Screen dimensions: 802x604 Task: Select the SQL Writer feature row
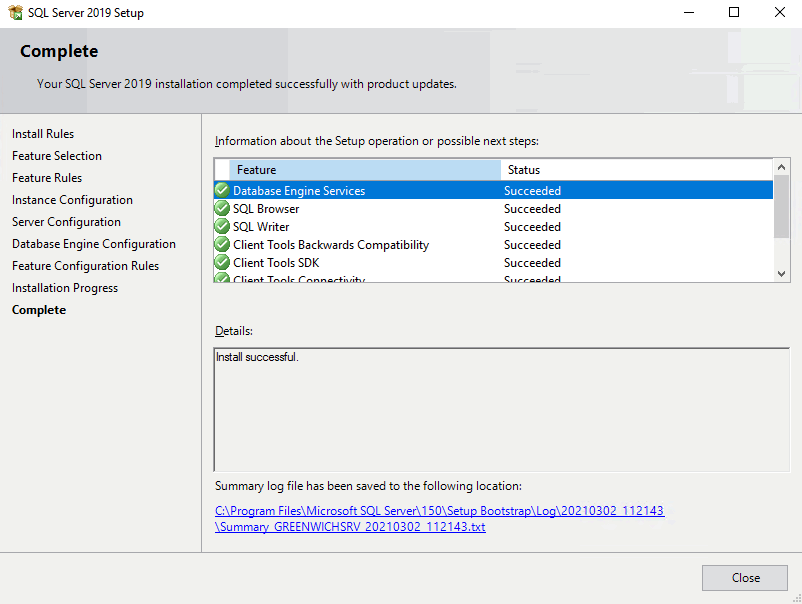(494, 226)
